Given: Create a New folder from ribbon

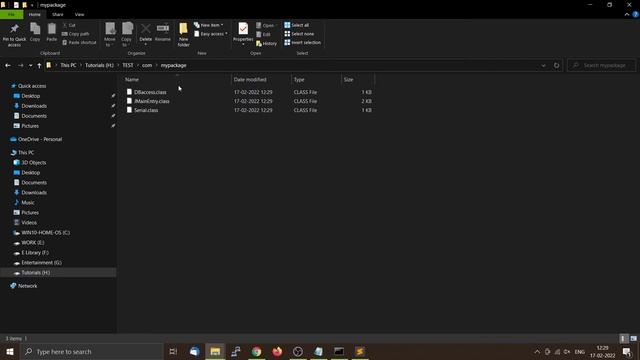Looking at the screenshot, I should (183, 35).
